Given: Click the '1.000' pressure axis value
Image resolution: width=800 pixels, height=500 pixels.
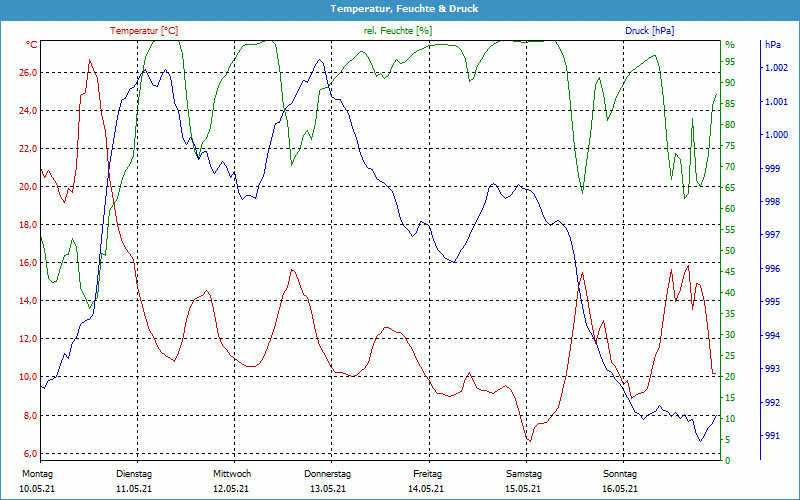Looking at the screenshot, I should coord(776,135).
